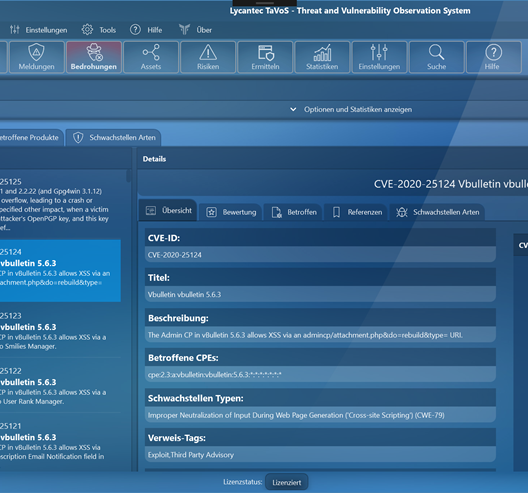Open the Assets network toolbar button
The width and height of the screenshot is (528, 493).
(151, 57)
